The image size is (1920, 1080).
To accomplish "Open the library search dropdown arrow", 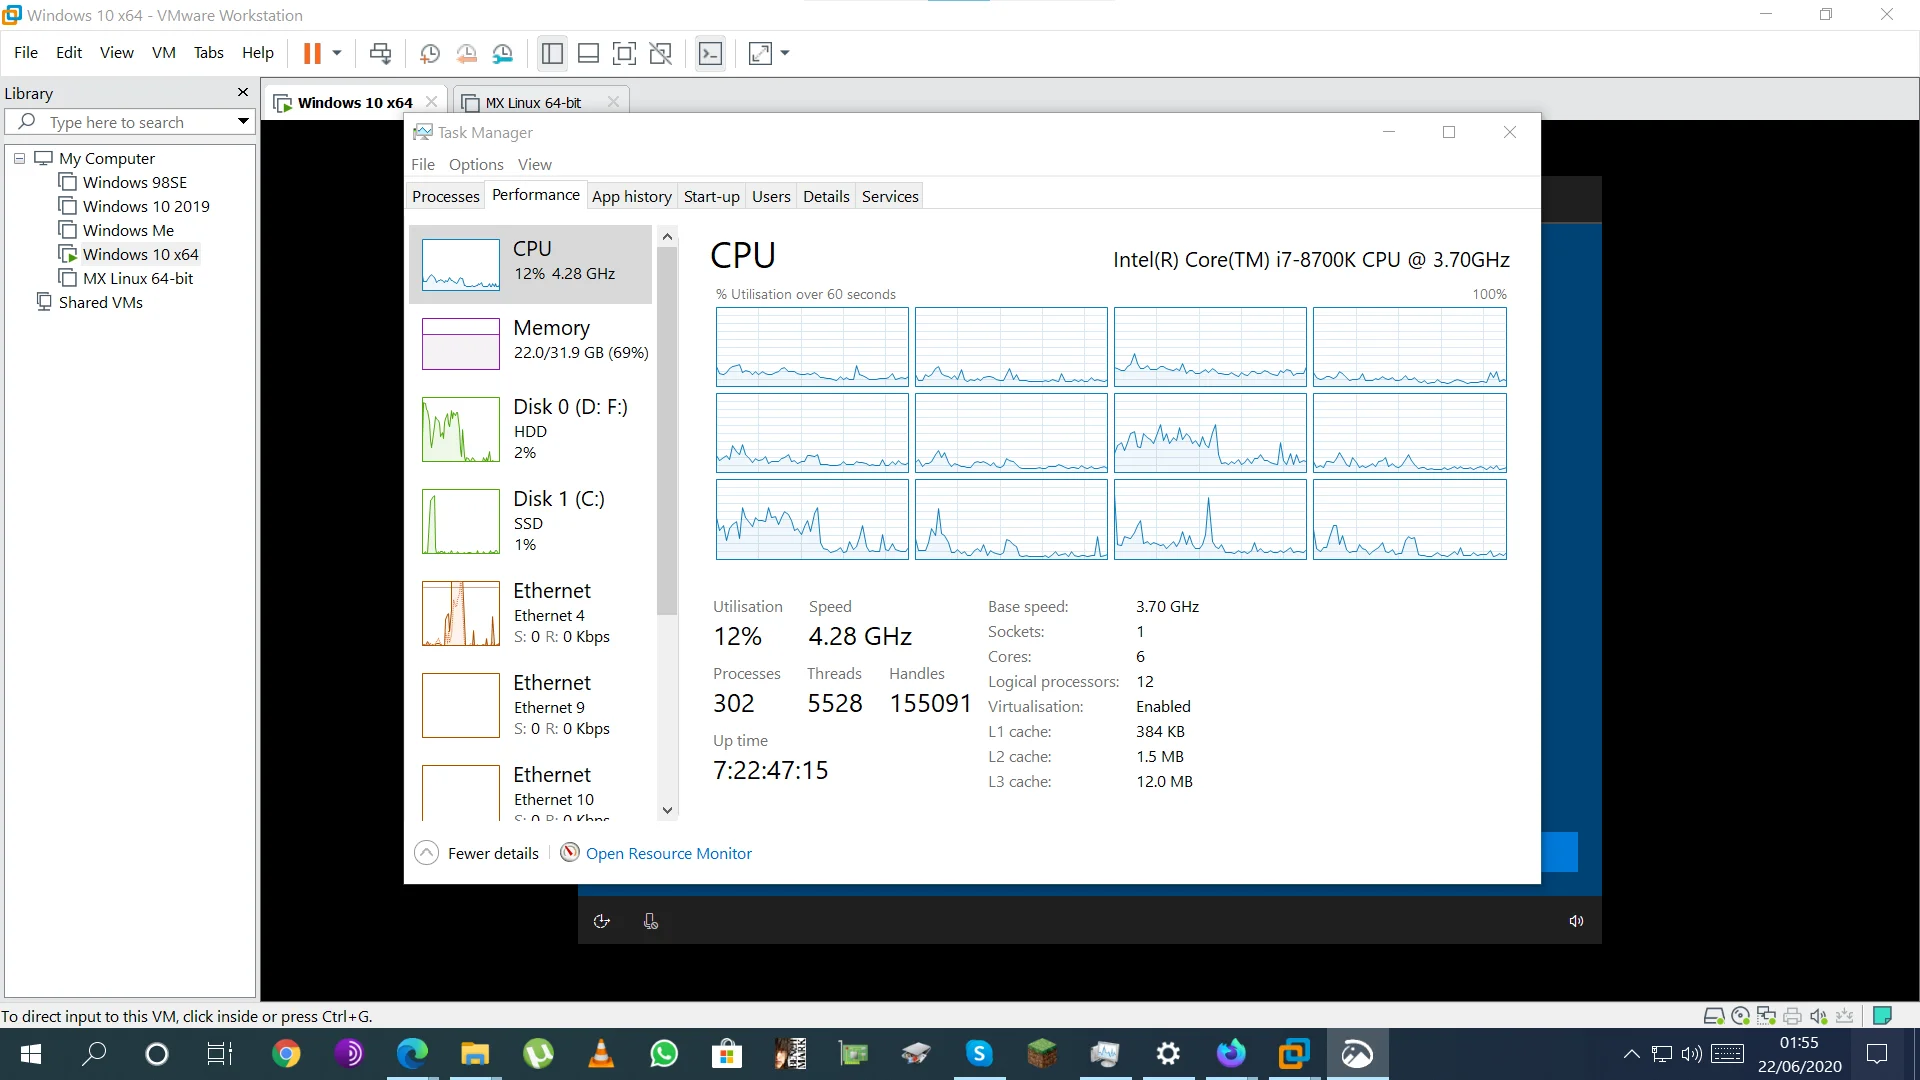I will point(243,122).
